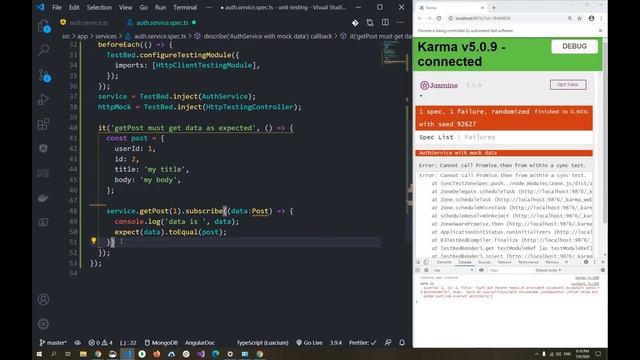Expand the logged data object in the console
The image size is (640, 360).
pos(421,292)
